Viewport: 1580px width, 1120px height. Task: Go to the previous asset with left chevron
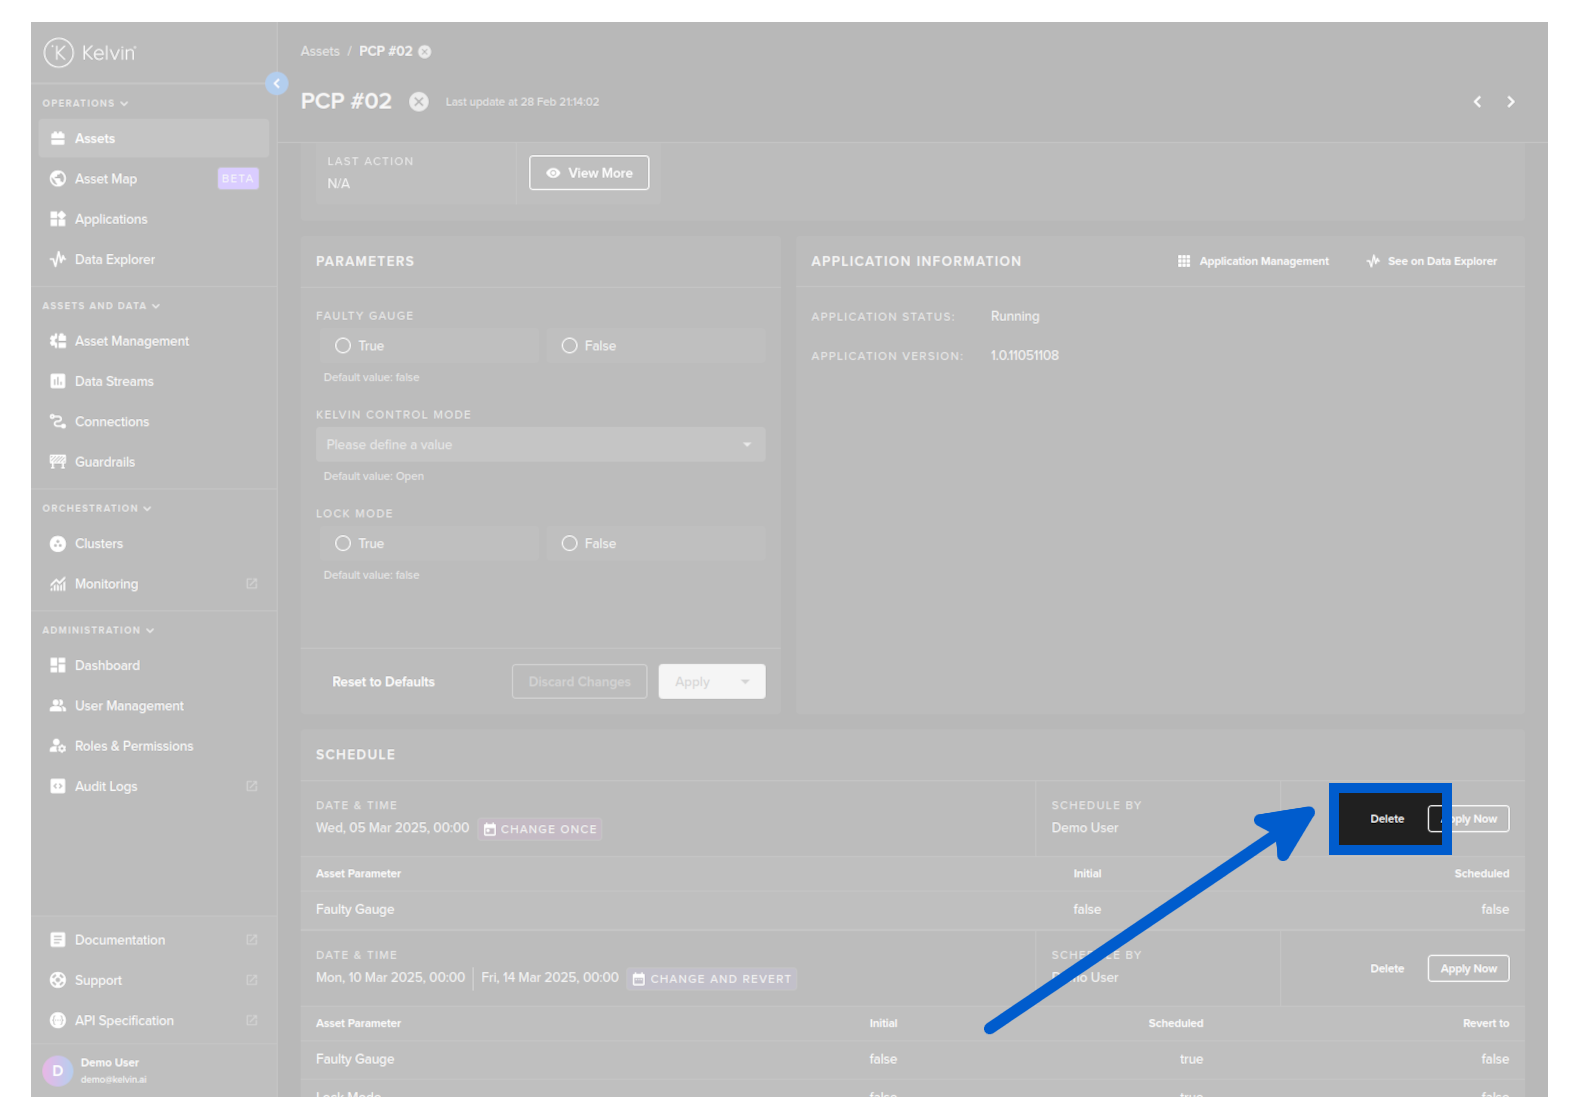coord(1477,102)
